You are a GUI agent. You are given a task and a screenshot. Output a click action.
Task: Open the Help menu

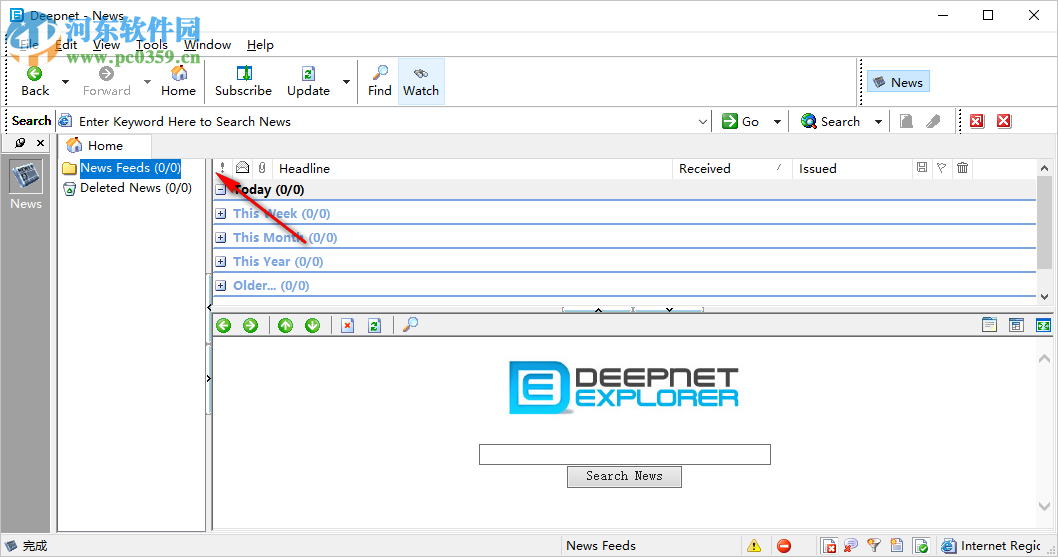click(x=260, y=45)
